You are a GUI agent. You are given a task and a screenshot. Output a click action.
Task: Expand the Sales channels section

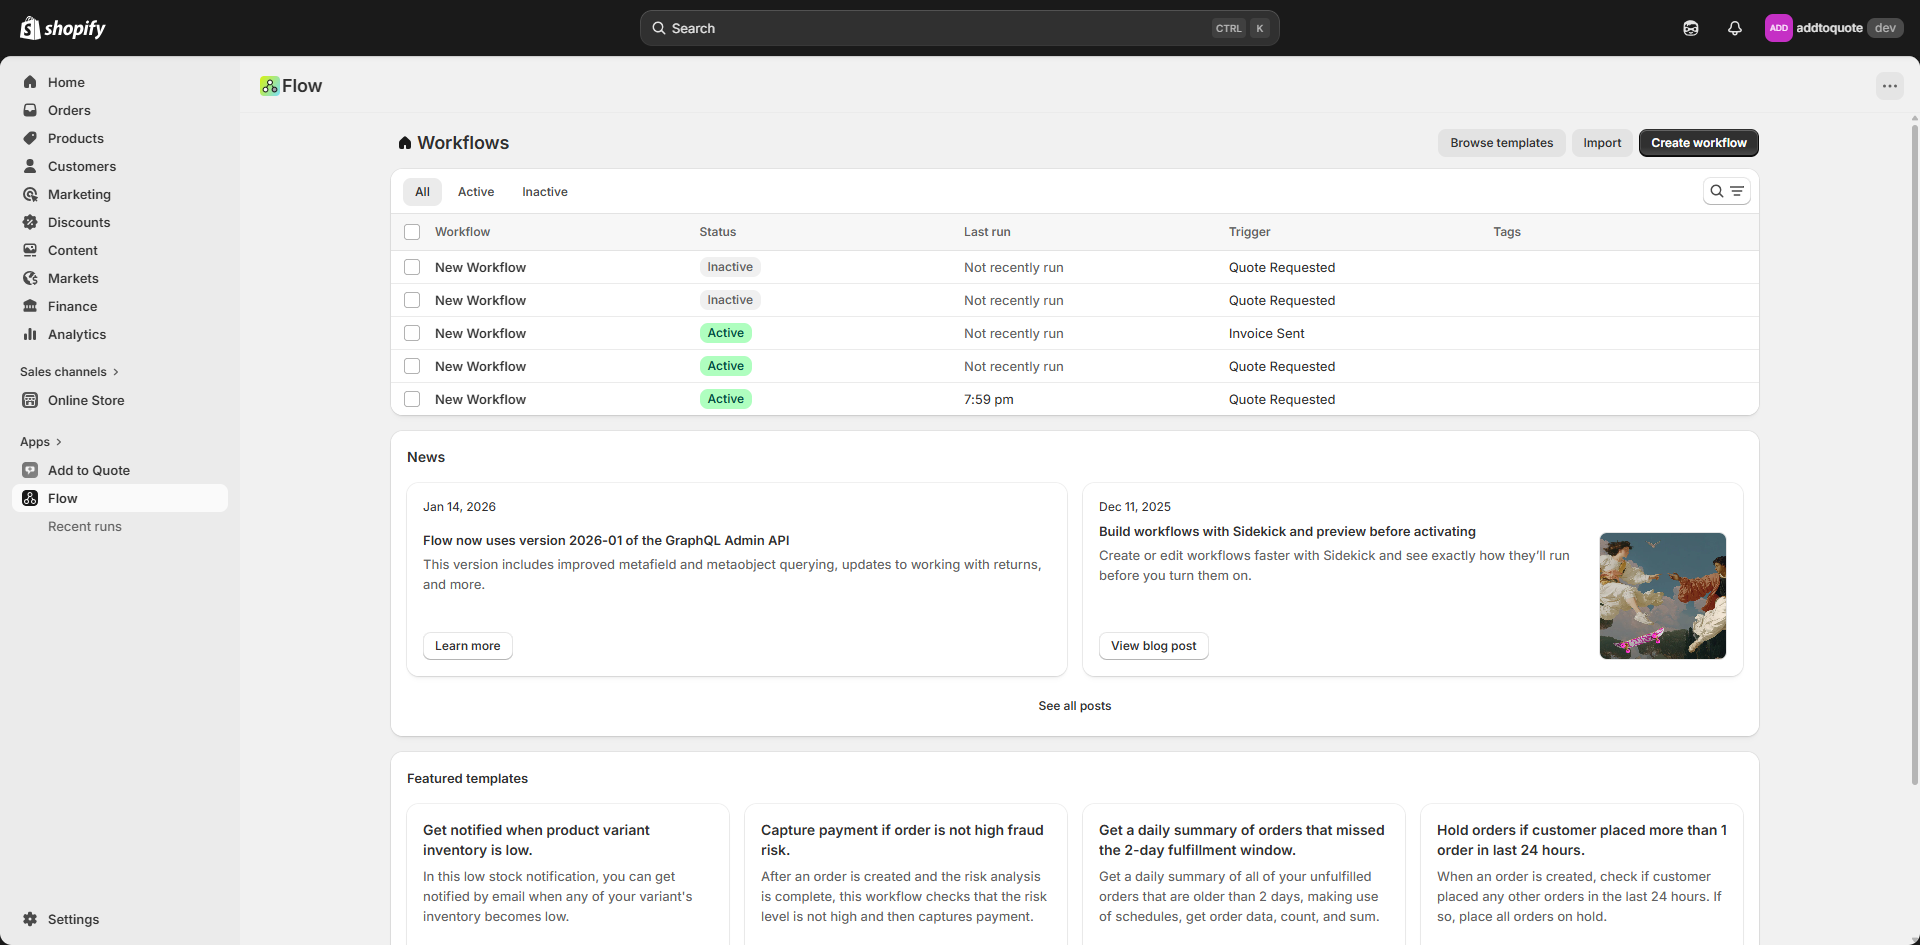69,371
